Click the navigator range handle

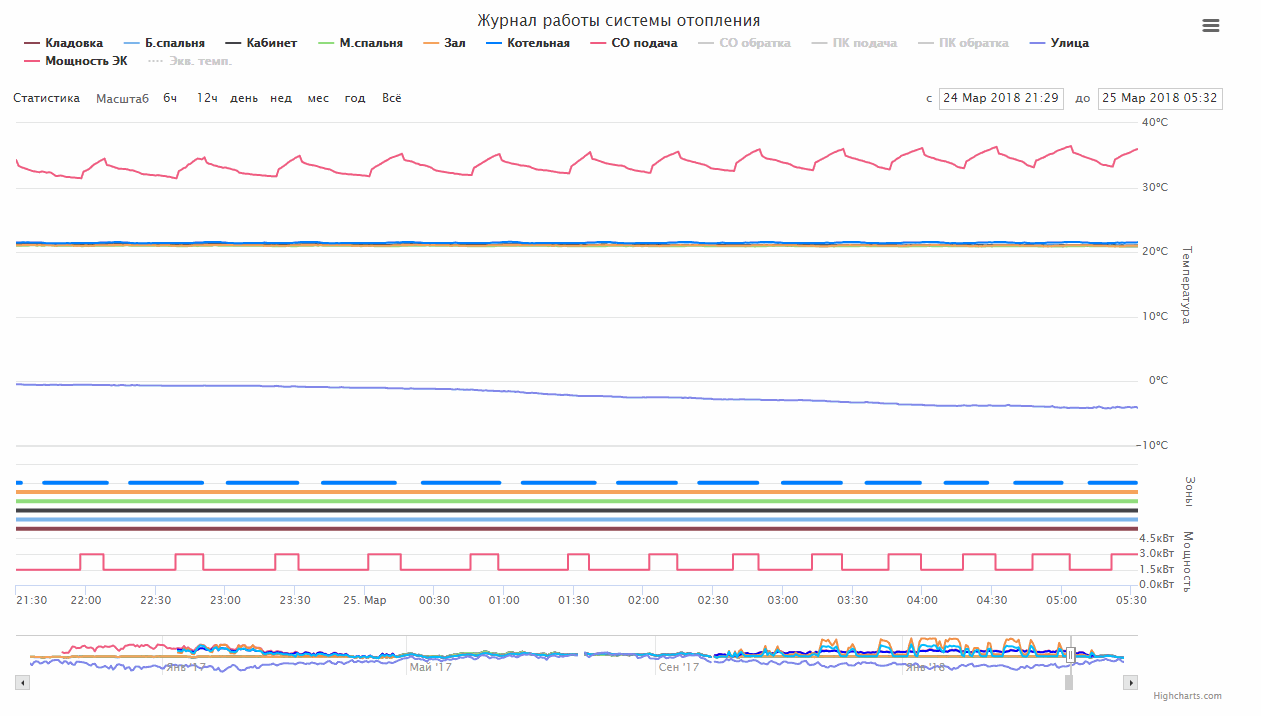[1070, 655]
